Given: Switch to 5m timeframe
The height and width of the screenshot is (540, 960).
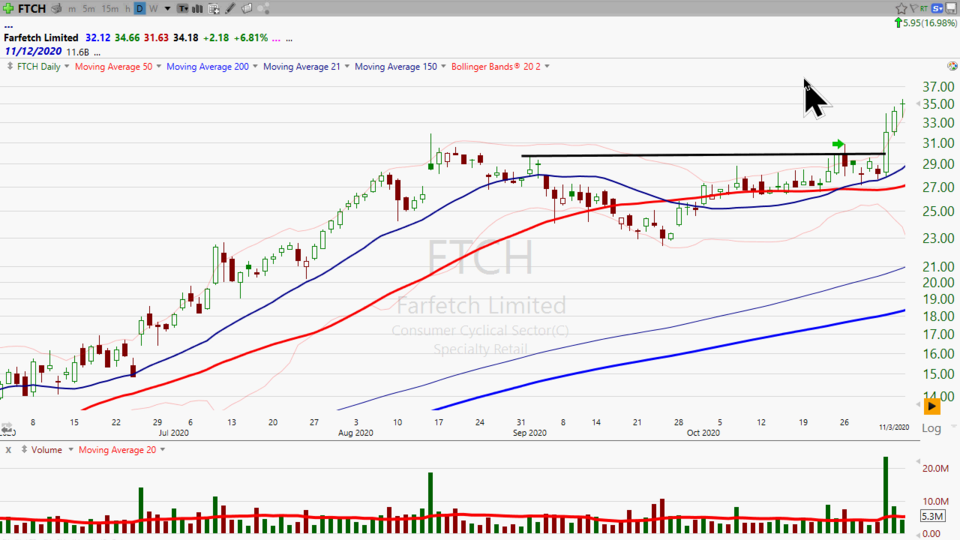Looking at the screenshot, I should (89, 9).
